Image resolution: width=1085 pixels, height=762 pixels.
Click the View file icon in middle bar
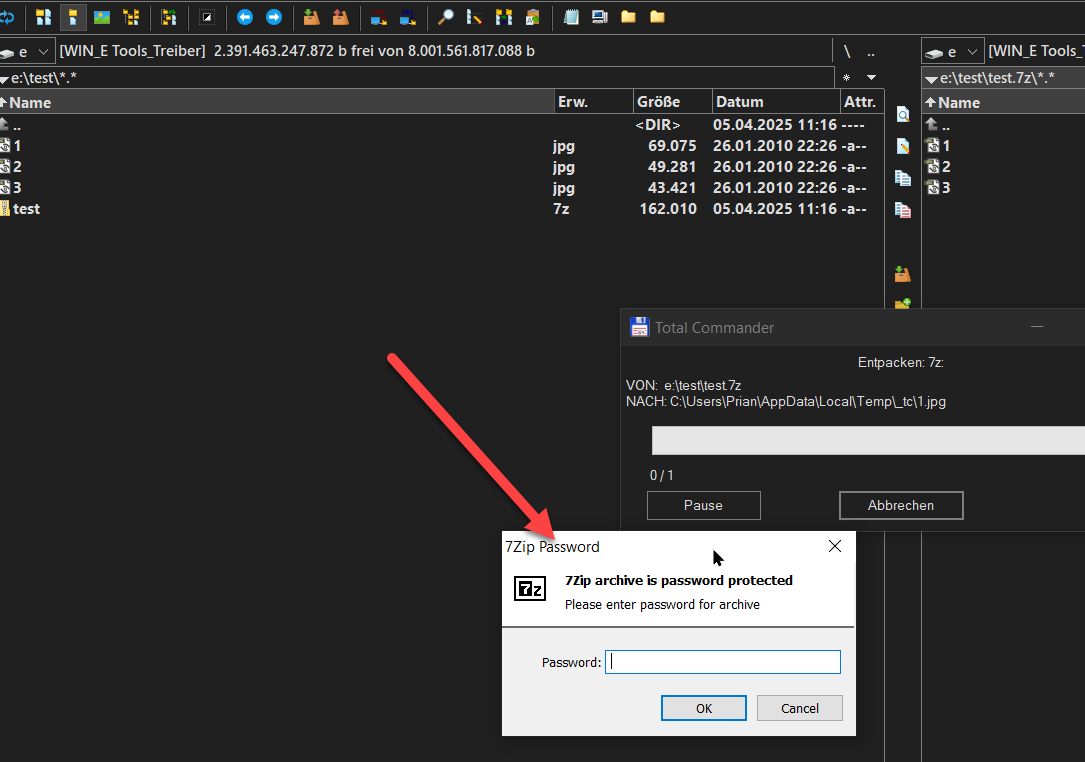click(903, 114)
